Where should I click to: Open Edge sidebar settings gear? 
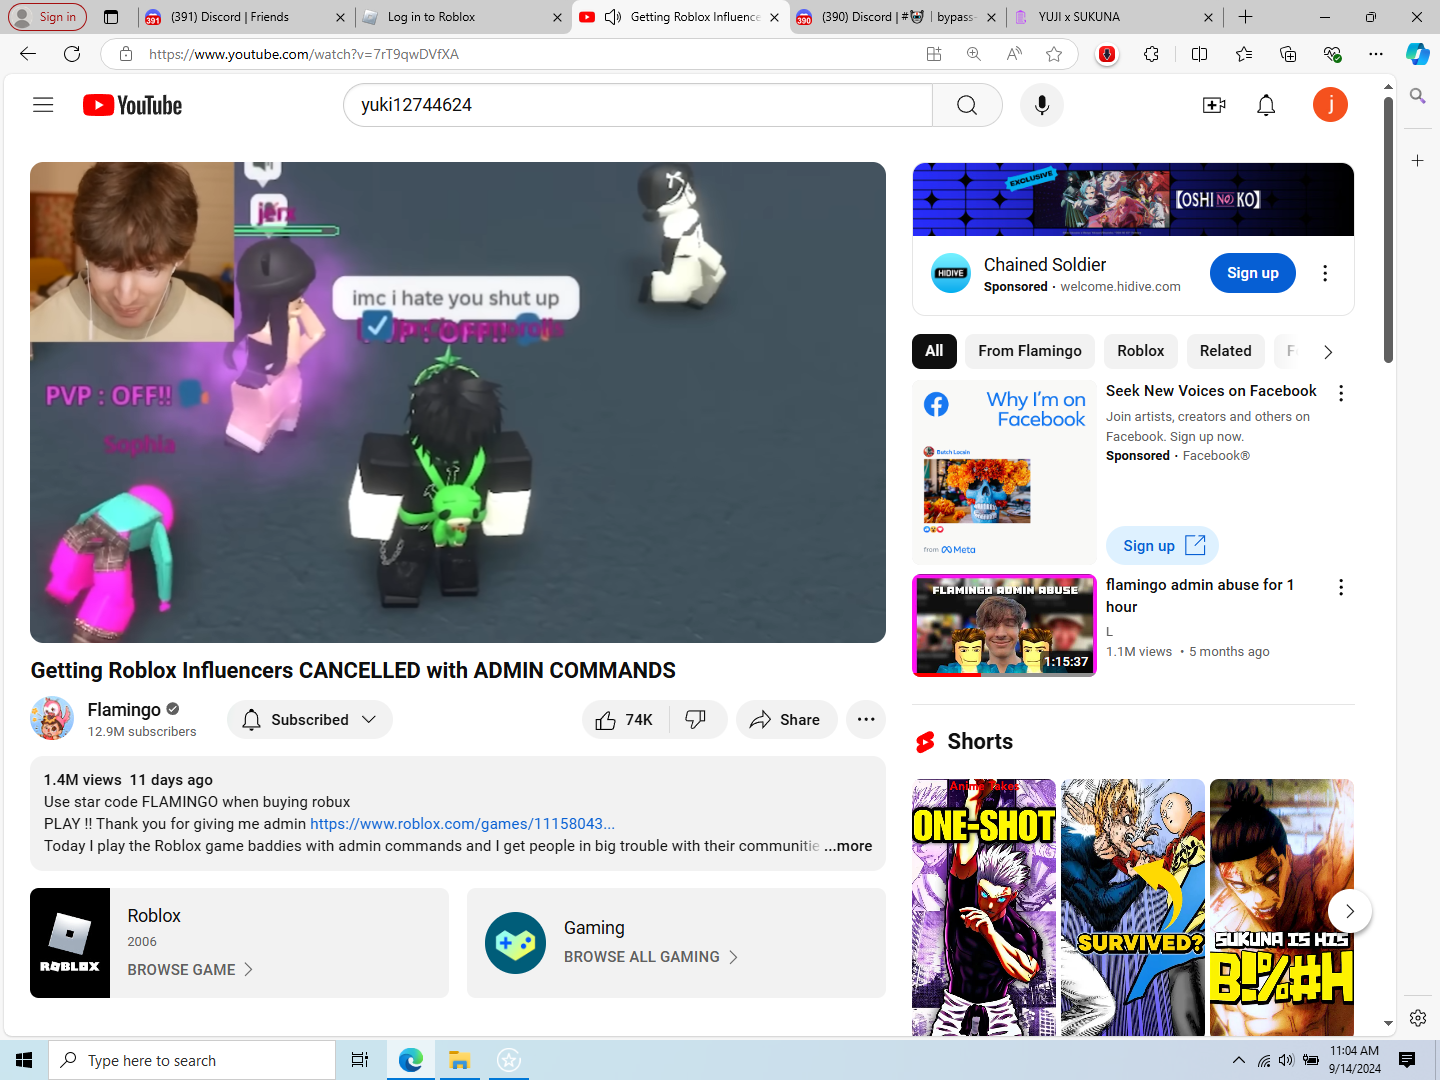click(1418, 1018)
